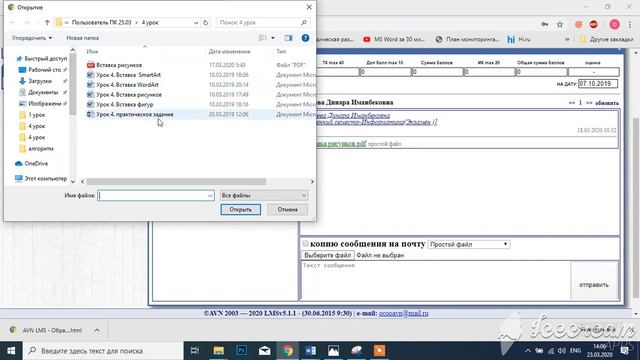Click Task View icon on the taskbar
The width and height of the screenshot is (640, 360).
[x=195, y=351]
